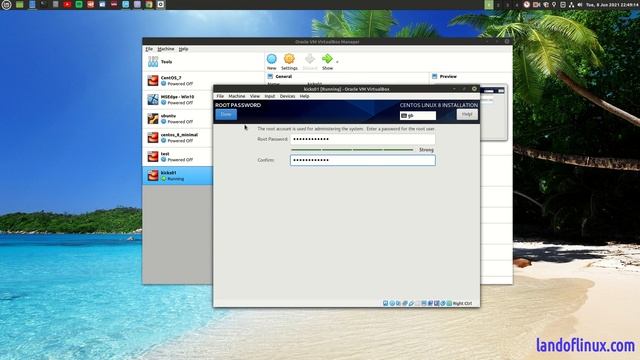
Task: Focus the Confirm password input field
Action: [x=362, y=160]
